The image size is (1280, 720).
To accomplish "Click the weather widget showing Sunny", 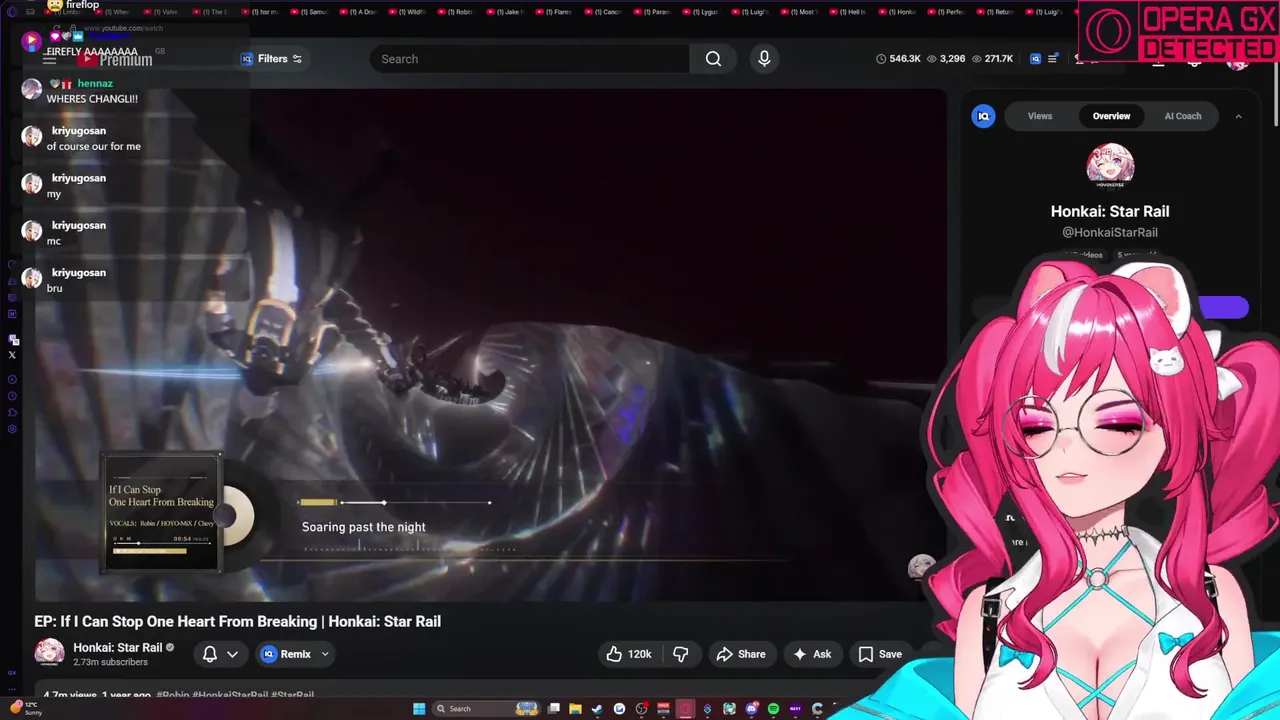I will pyautogui.click(x=28, y=709).
